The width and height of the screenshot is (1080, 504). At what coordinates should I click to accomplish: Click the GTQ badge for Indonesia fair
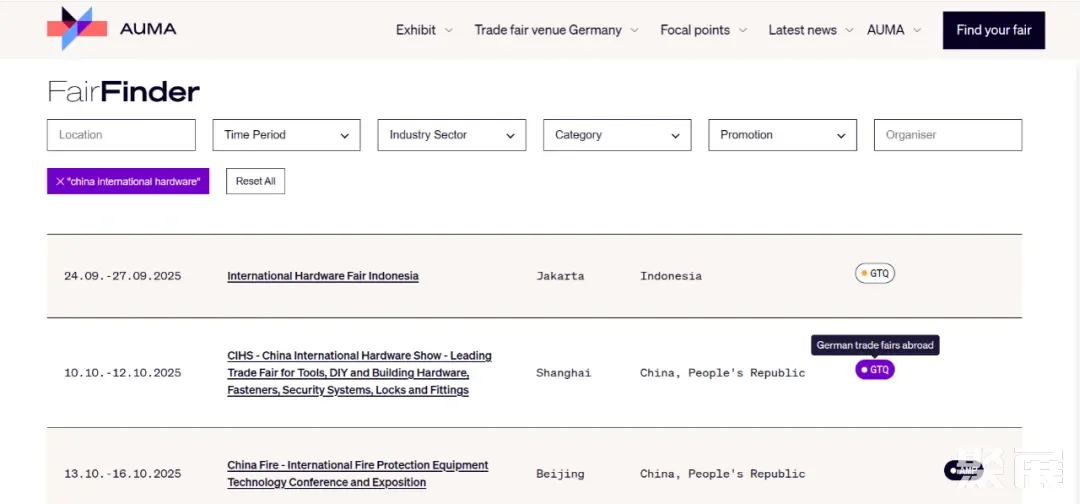tap(875, 273)
